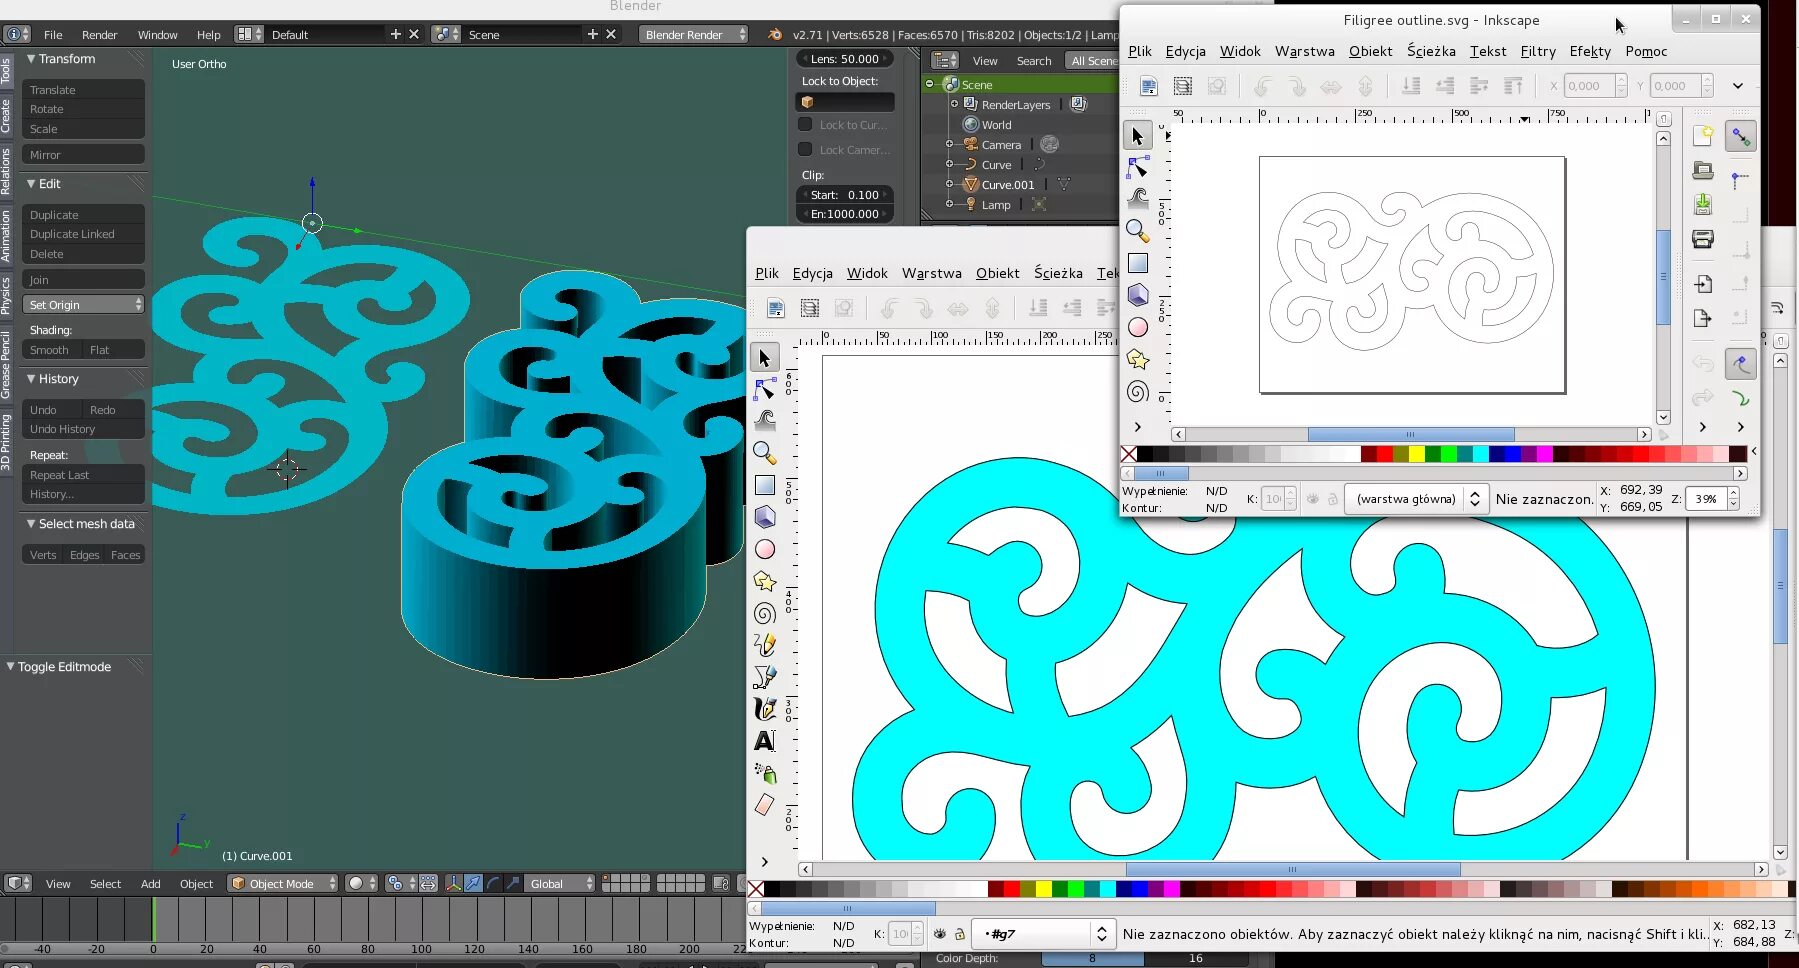Click the Smooth shading button
The height and width of the screenshot is (968, 1799).
[52, 350]
